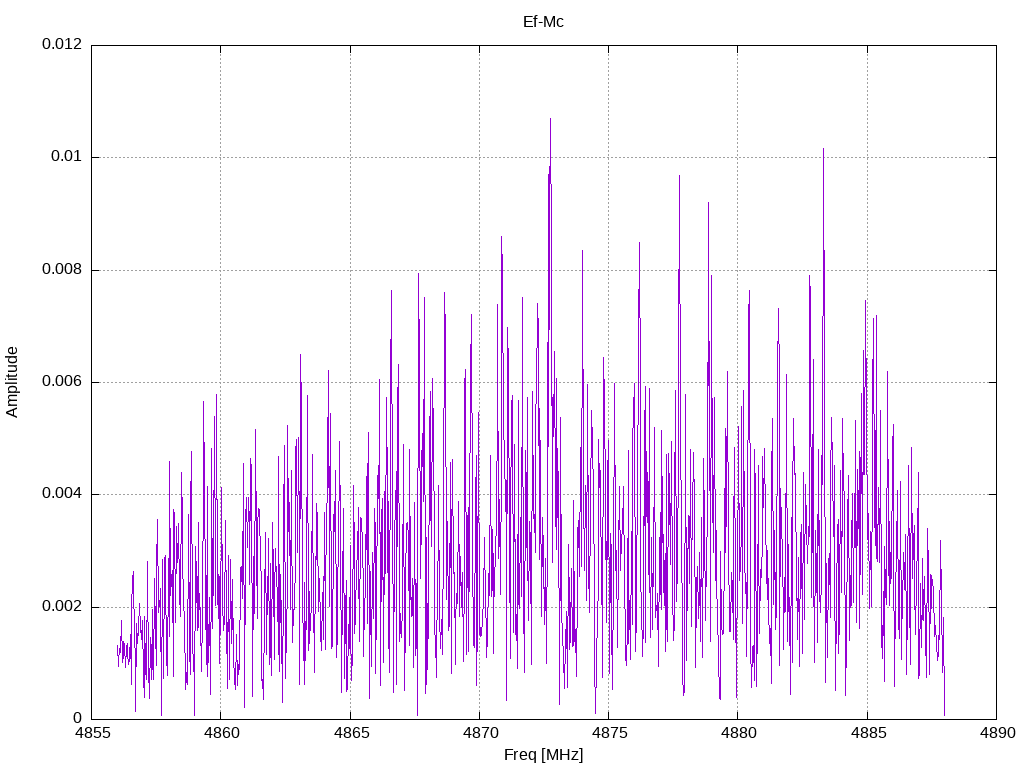Click the 4890 x-axis tick label
Screen dimensions: 1024x768
tap(997, 733)
